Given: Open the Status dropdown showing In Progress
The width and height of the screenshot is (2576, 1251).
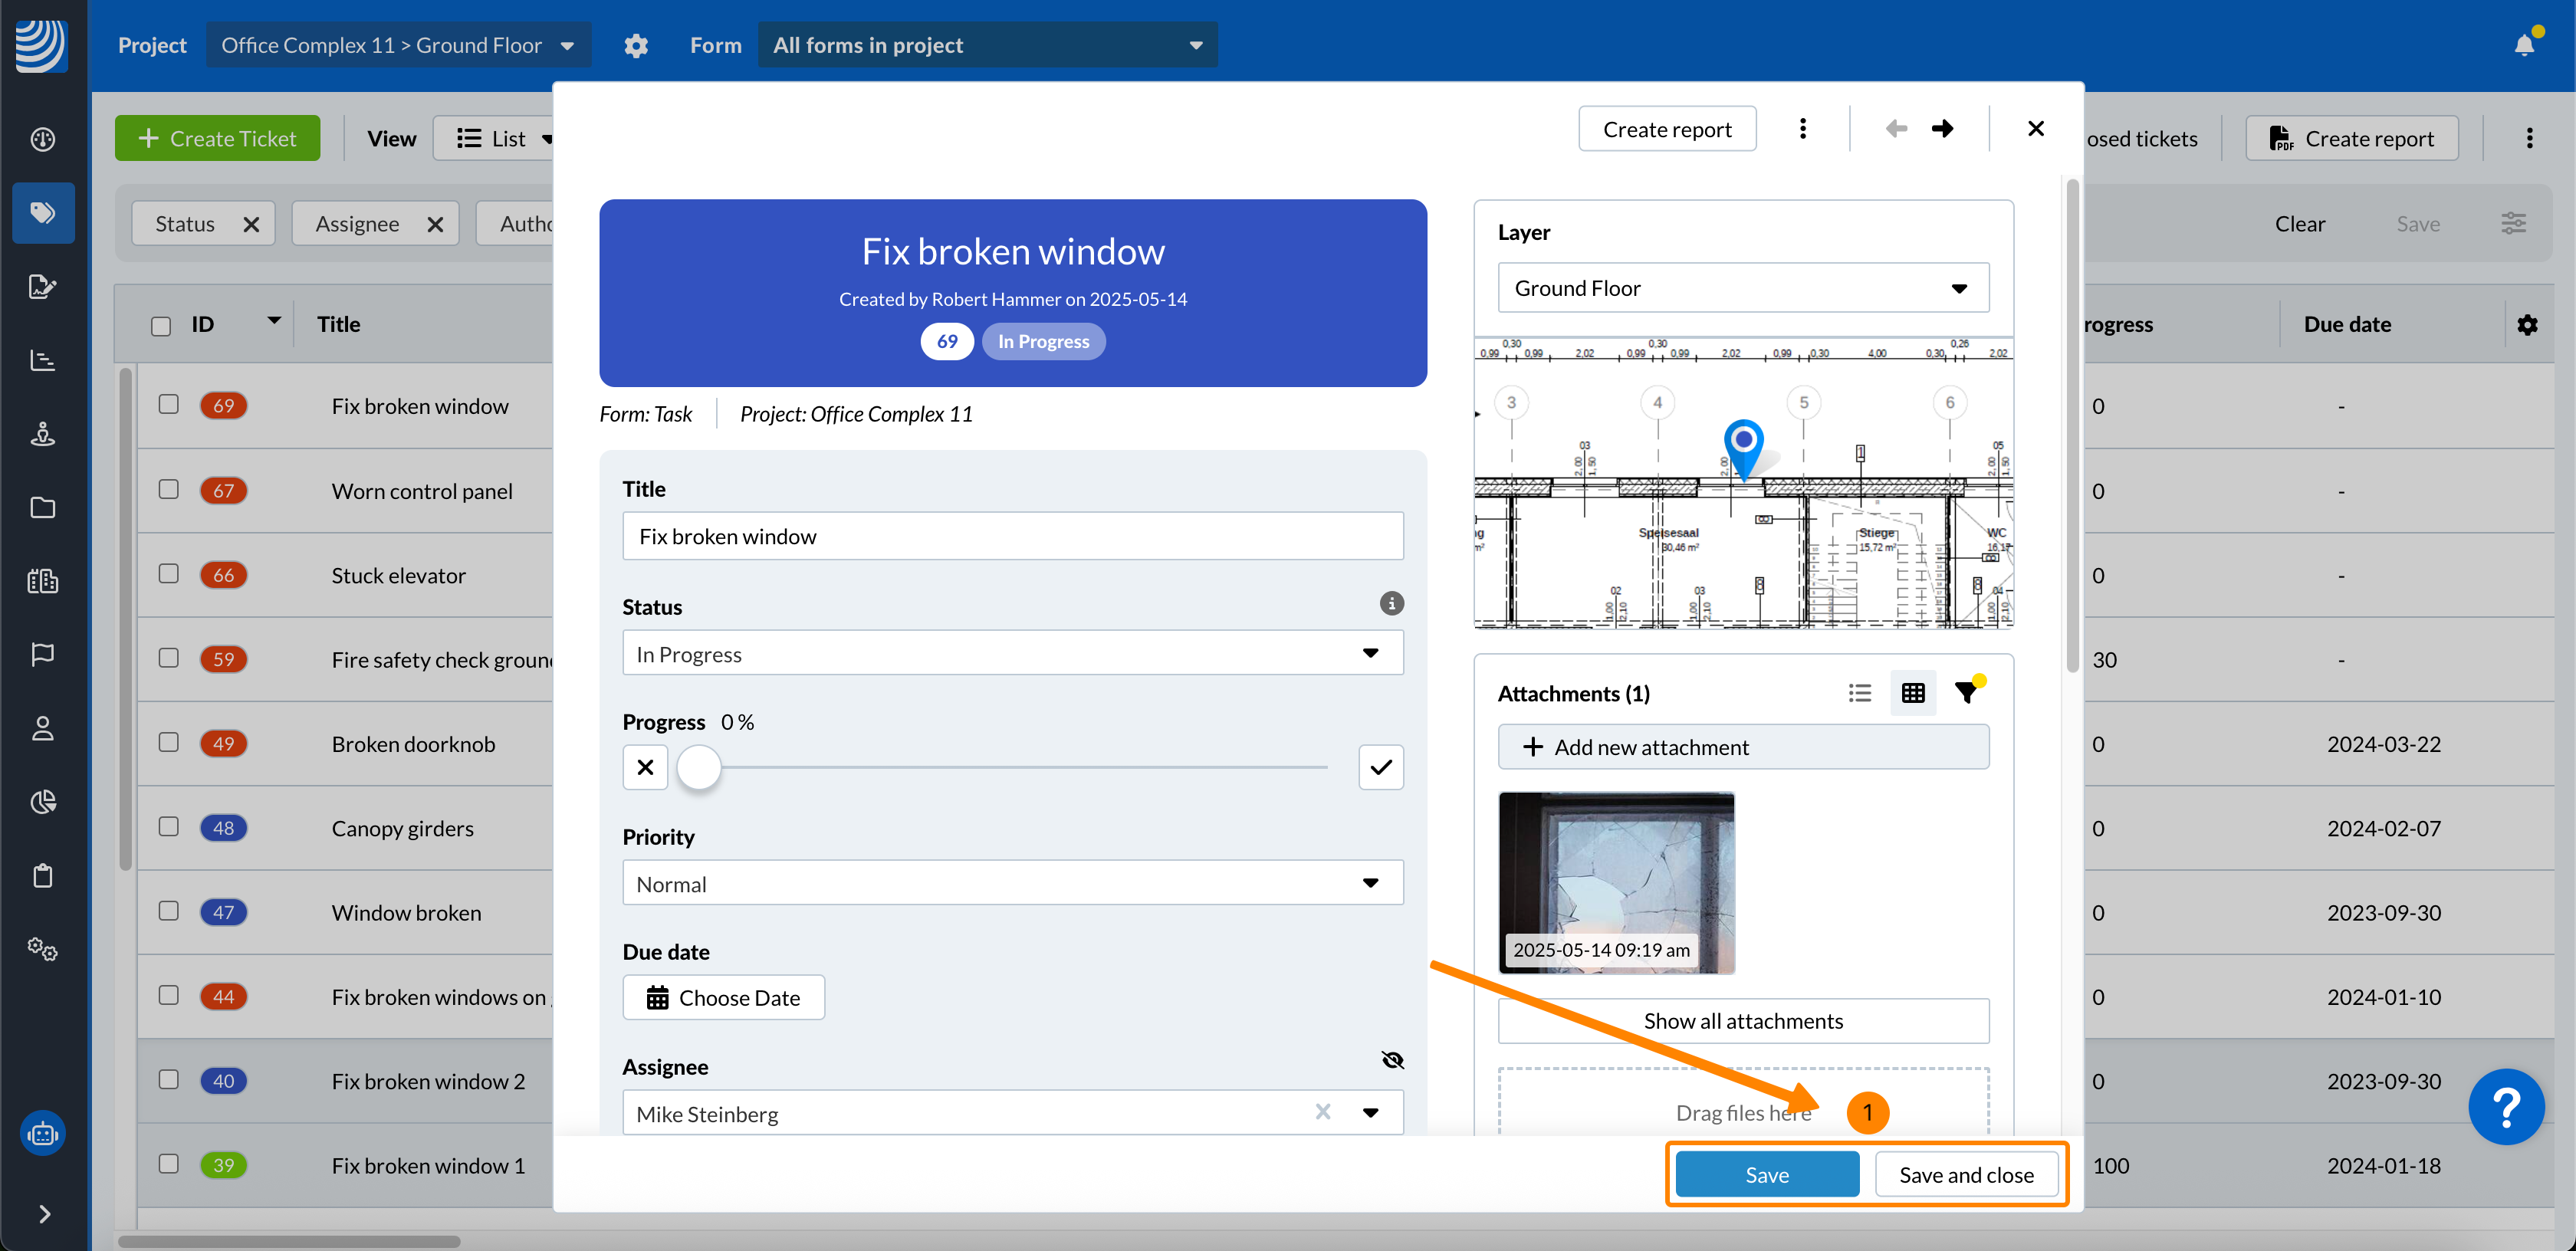Looking at the screenshot, I should point(1012,653).
